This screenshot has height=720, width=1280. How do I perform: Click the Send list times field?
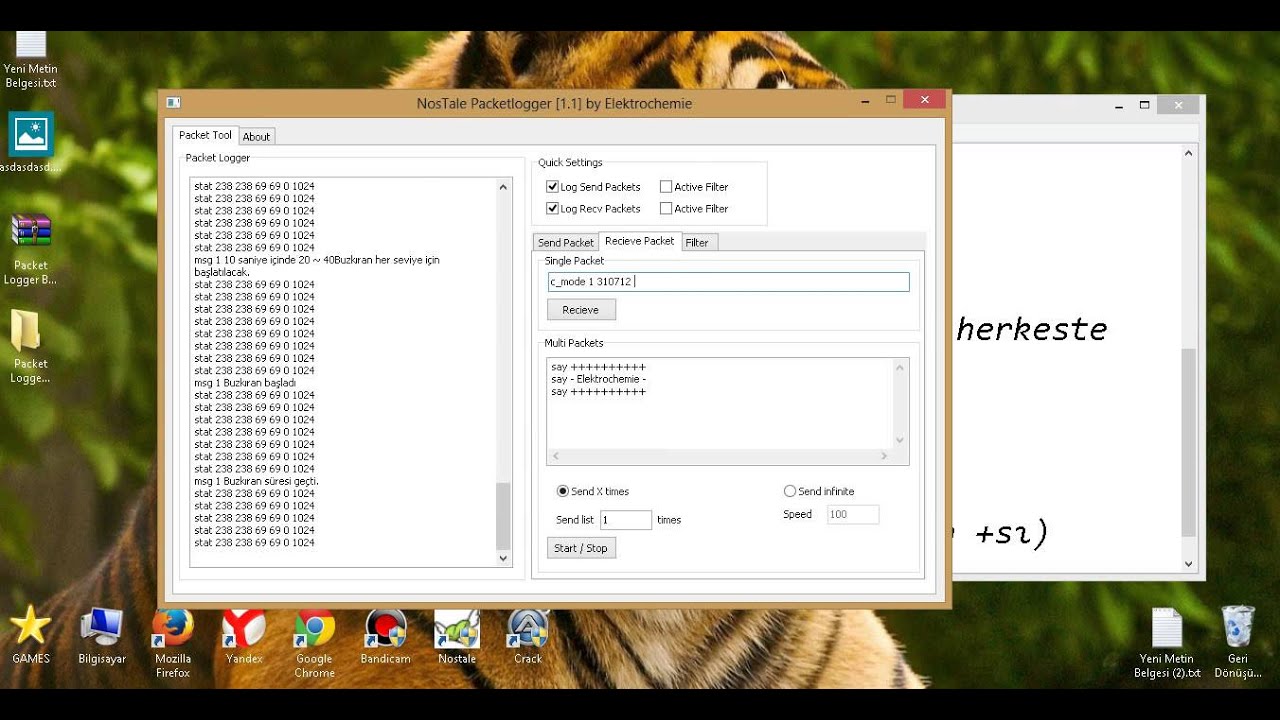(626, 520)
